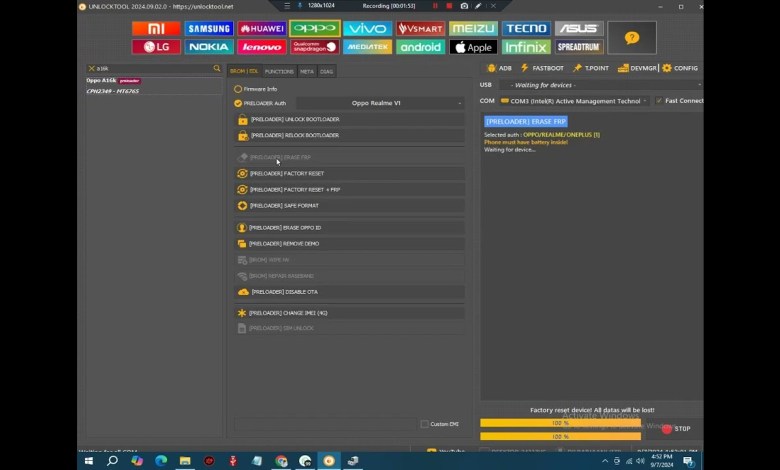Focus the model search field

click(154, 68)
